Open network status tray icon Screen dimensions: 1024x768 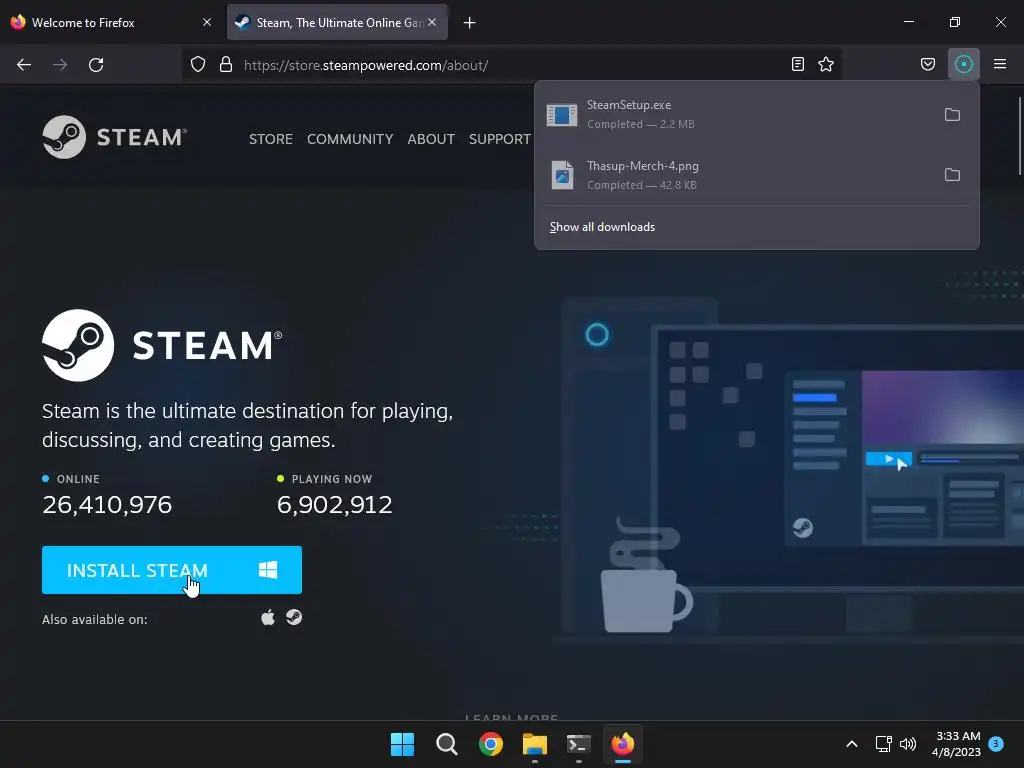[x=883, y=744]
